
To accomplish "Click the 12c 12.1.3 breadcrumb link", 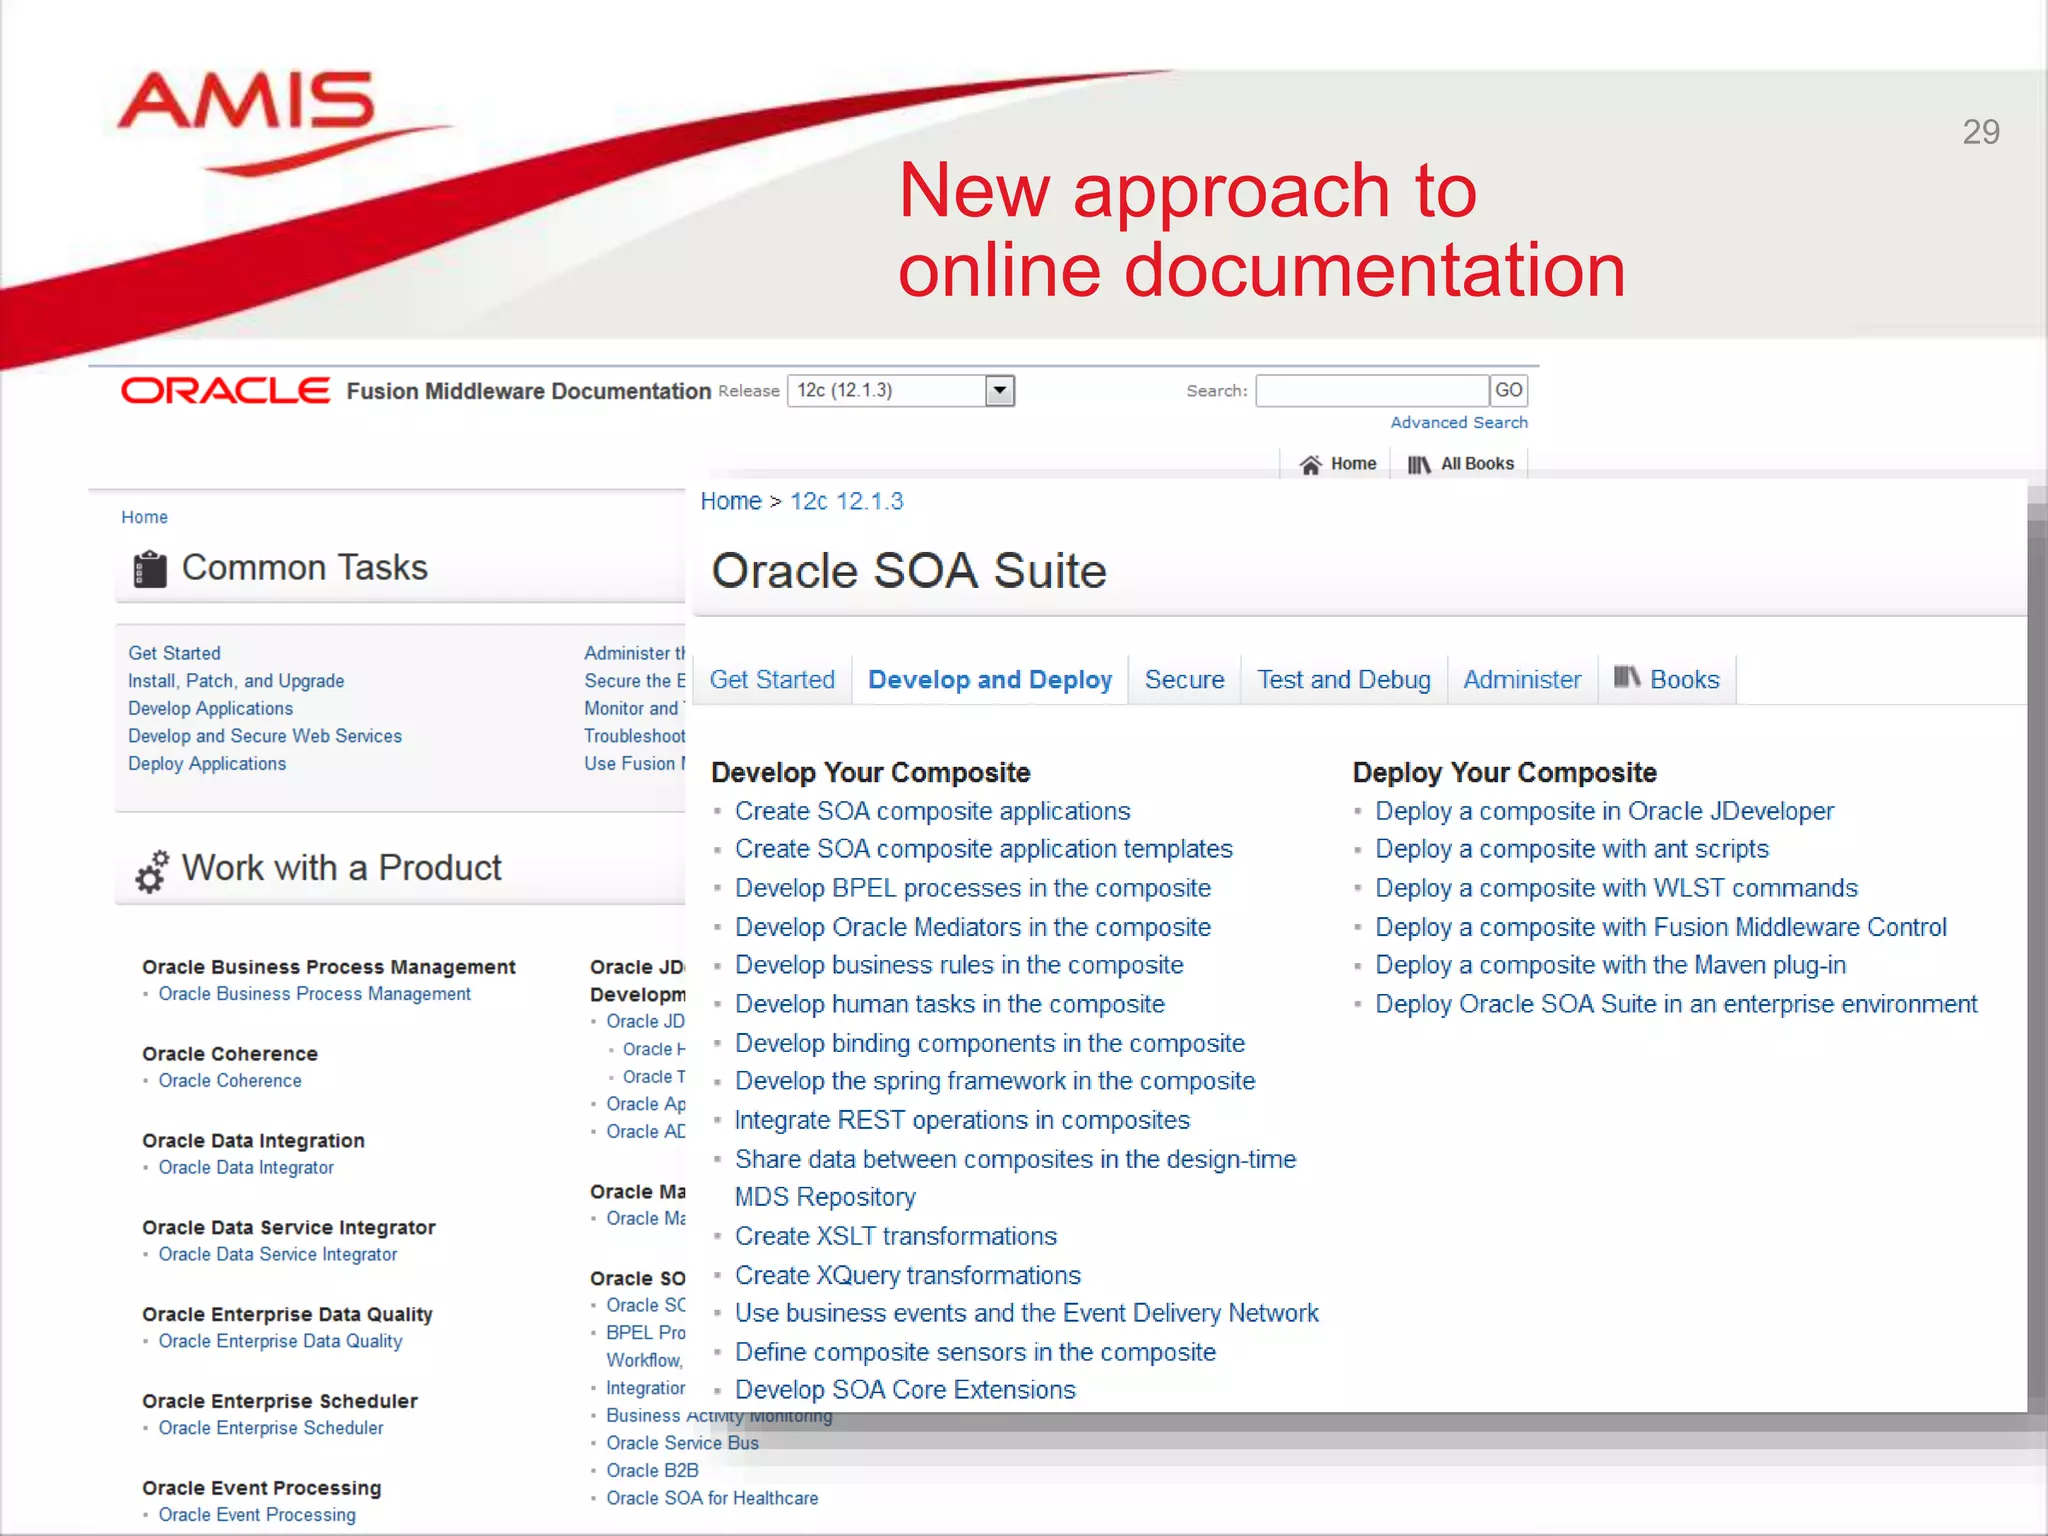I will click(x=847, y=501).
